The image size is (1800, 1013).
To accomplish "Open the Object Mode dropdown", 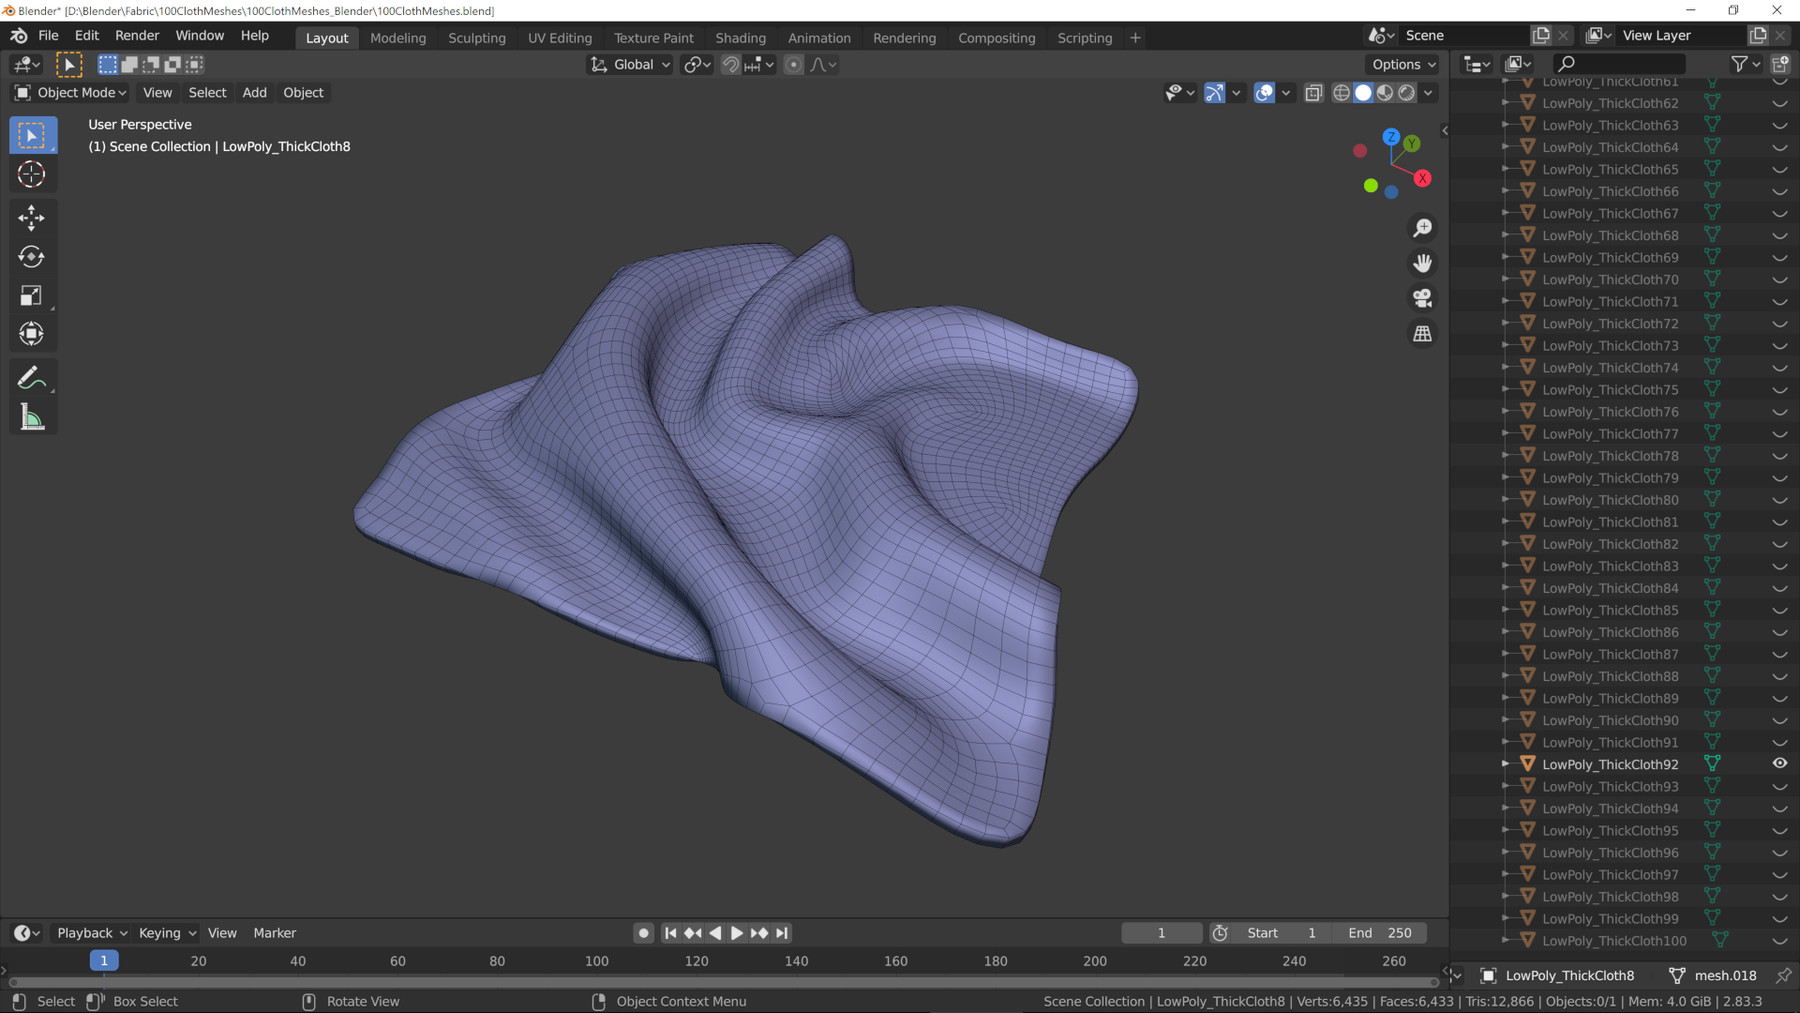I will tap(71, 93).
